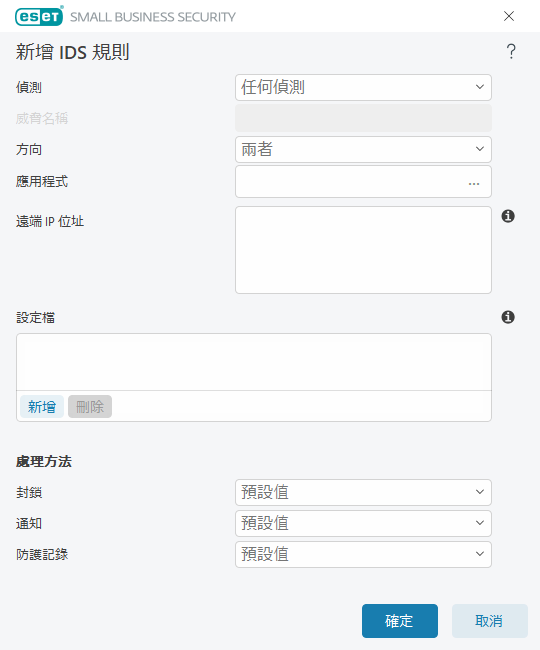Click the 新增 button under the profile list

(42, 407)
